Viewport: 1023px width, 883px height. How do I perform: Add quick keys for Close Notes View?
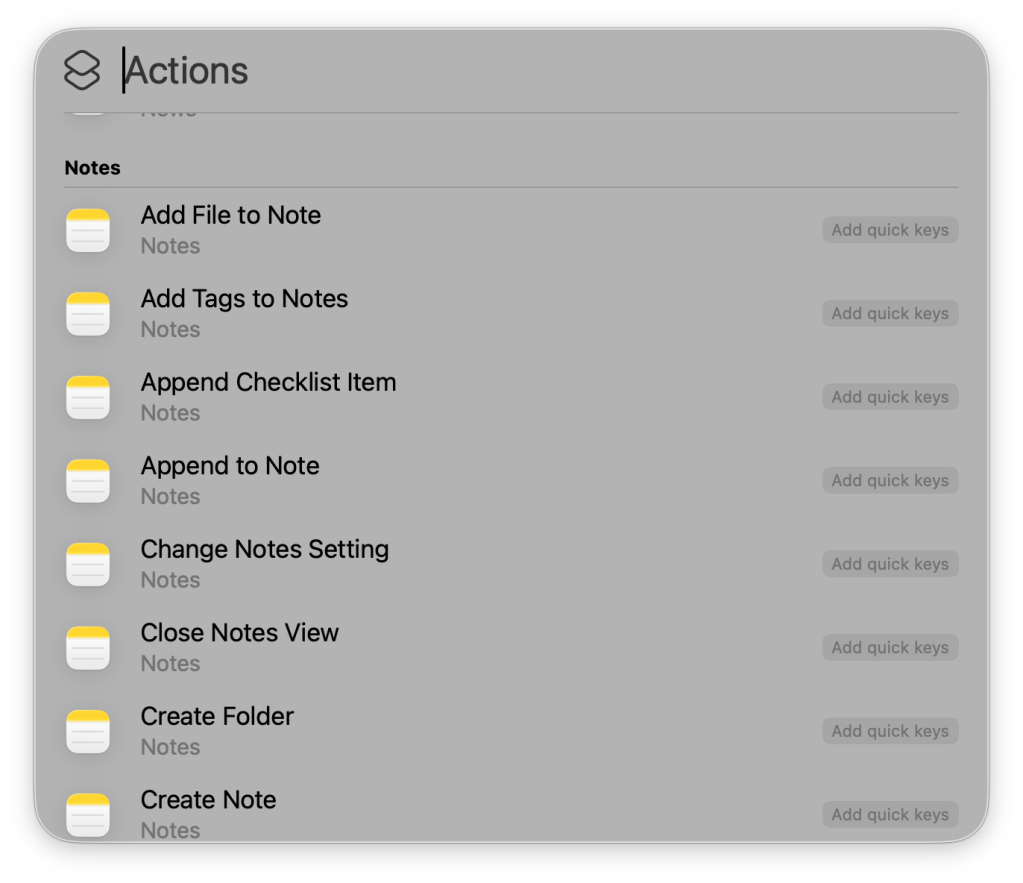pyautogui.click(x=889, y=648)
